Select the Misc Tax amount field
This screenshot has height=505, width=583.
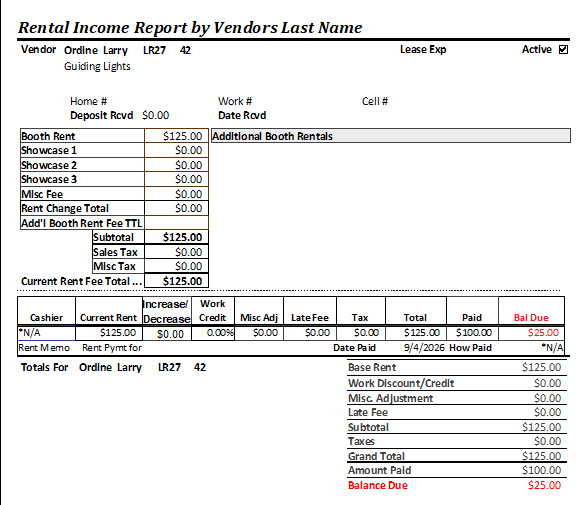coord(176,266)
